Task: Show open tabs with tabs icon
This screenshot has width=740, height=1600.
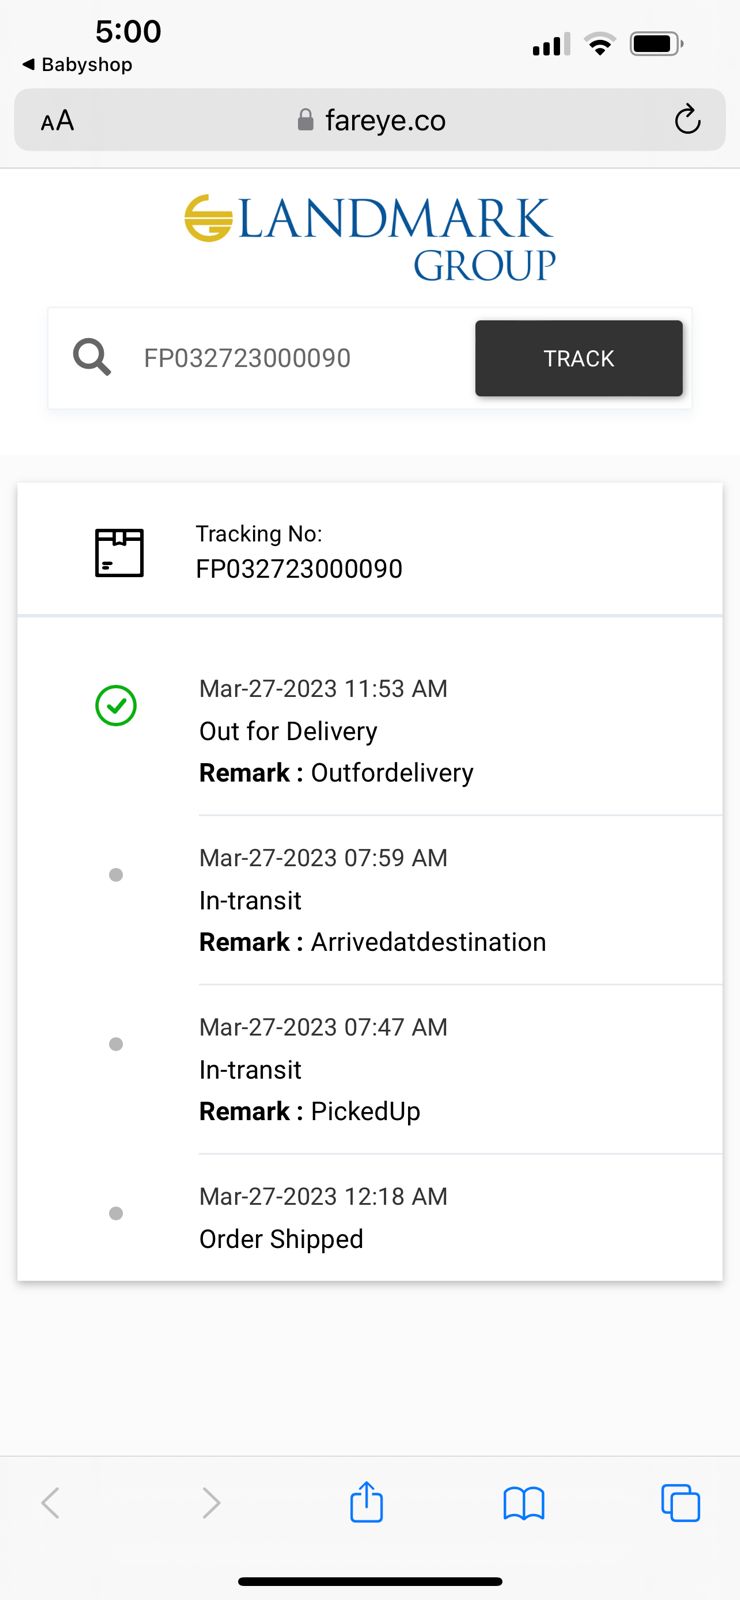Action: [x=680, y=1502]
